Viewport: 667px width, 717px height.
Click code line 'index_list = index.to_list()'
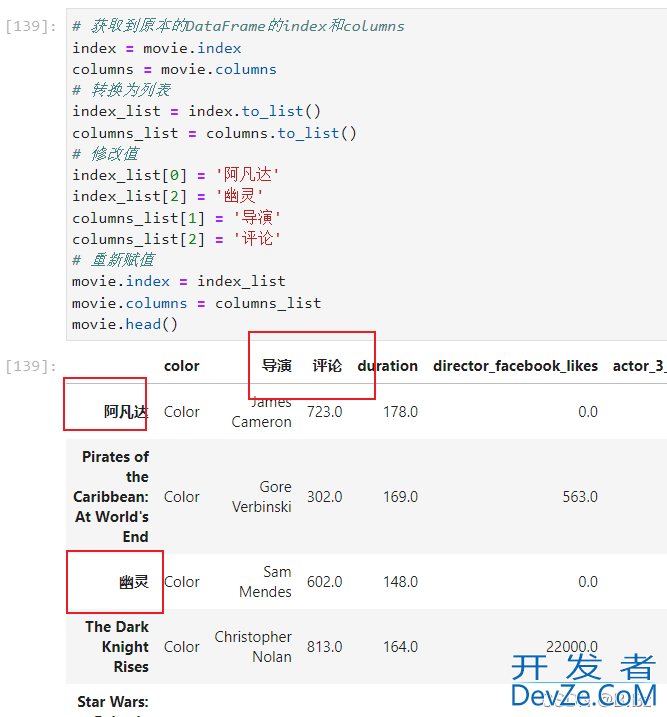pyautogui.click(x=197, y=112)
